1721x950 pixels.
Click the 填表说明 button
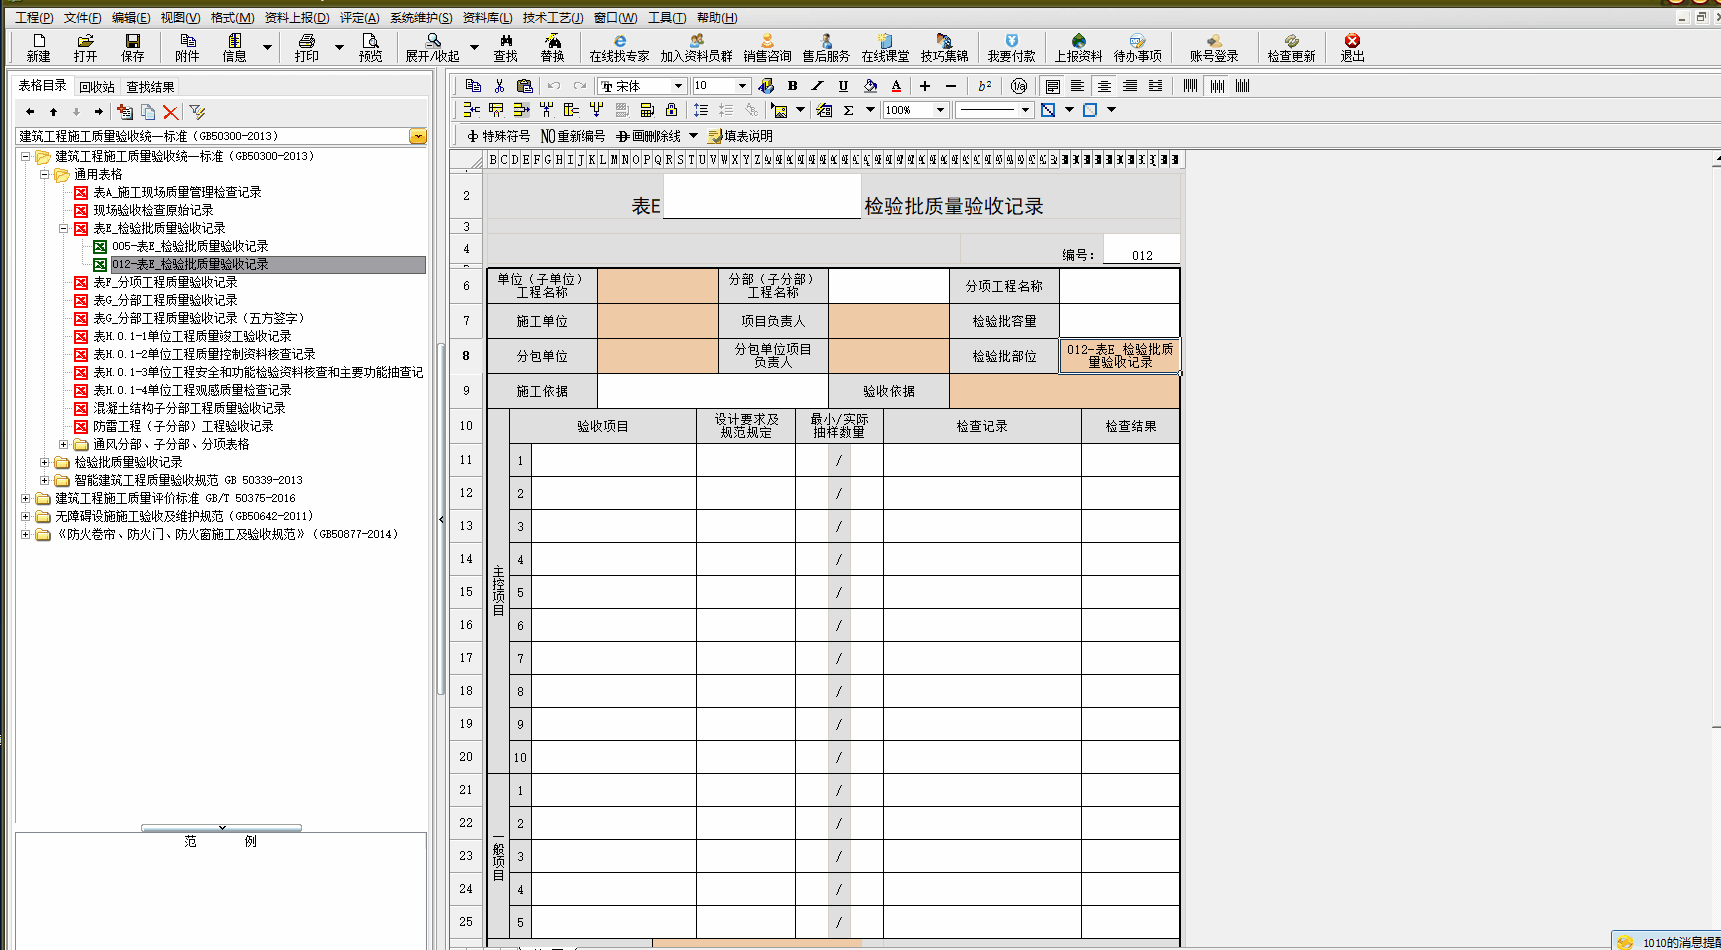pos(740,136)
